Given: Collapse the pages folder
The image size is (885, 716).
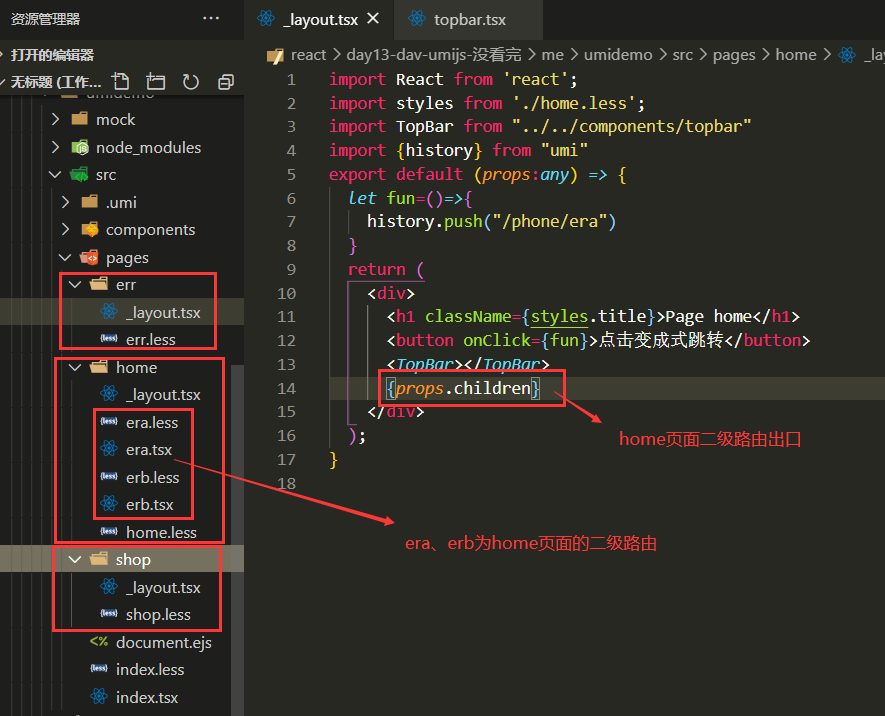Looking at the screenshot, I should point(65,257).
